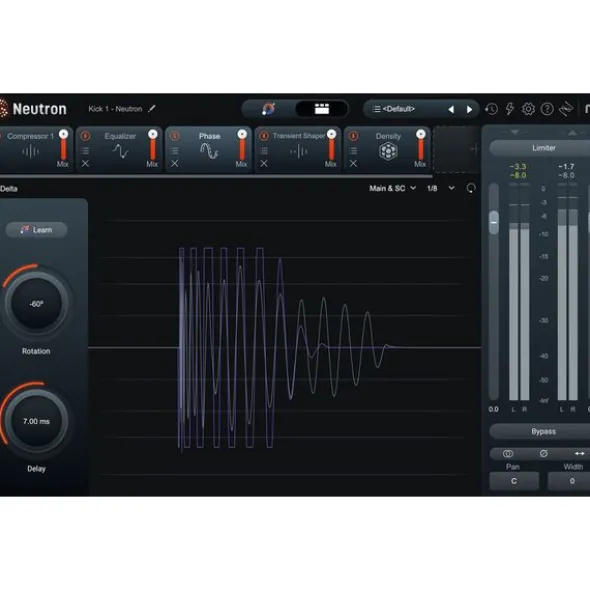Open the undo history clock icon
The height and width of the screenshot is (591, 590).
coord(491,109)
